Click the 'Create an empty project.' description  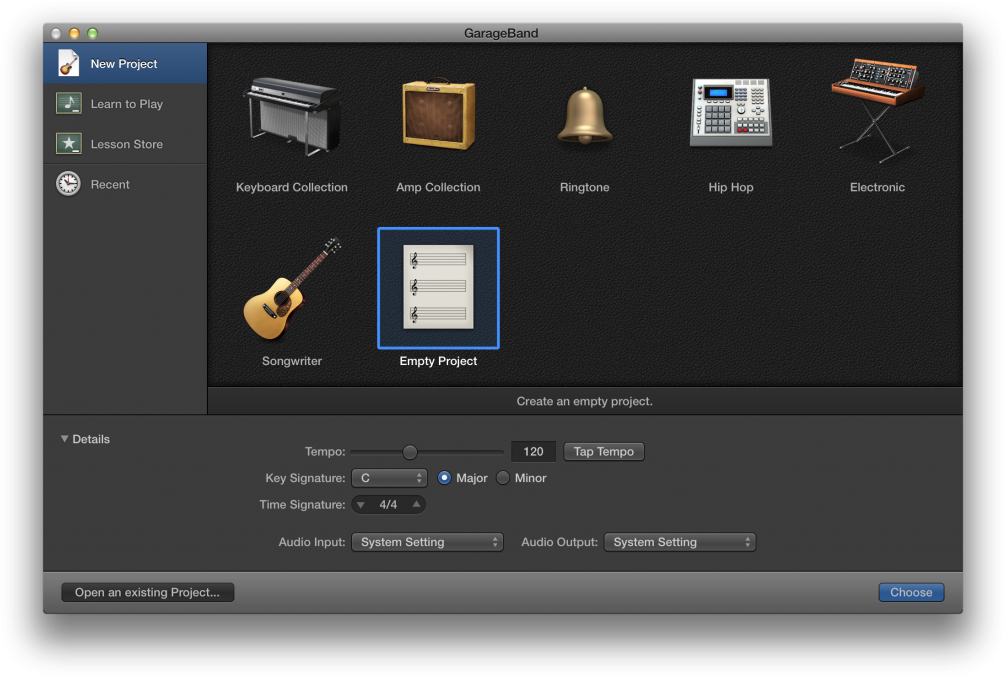(x=585, y=401)
